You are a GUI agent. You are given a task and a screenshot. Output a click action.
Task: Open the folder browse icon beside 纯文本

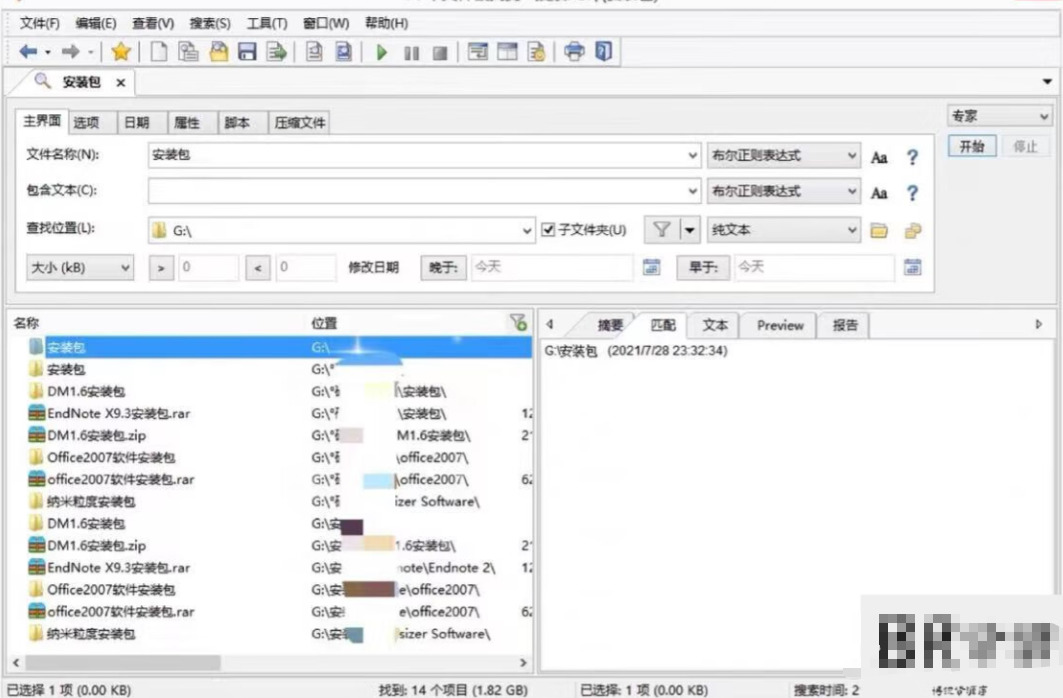pos(879,231)
